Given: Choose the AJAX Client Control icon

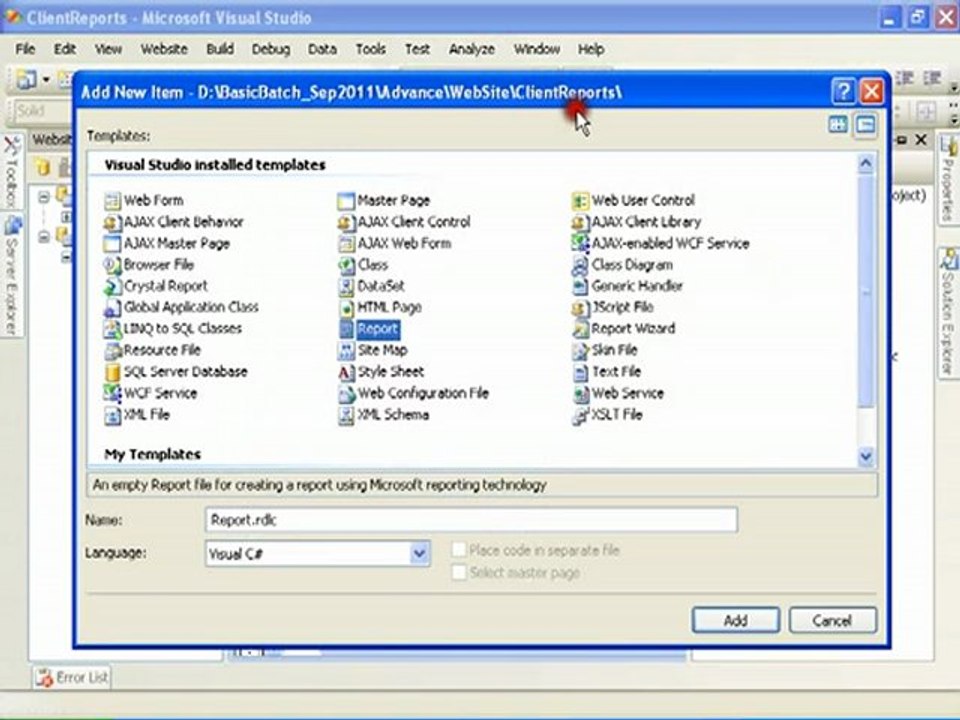Looking at the screenshot, I should pos(346,222).
